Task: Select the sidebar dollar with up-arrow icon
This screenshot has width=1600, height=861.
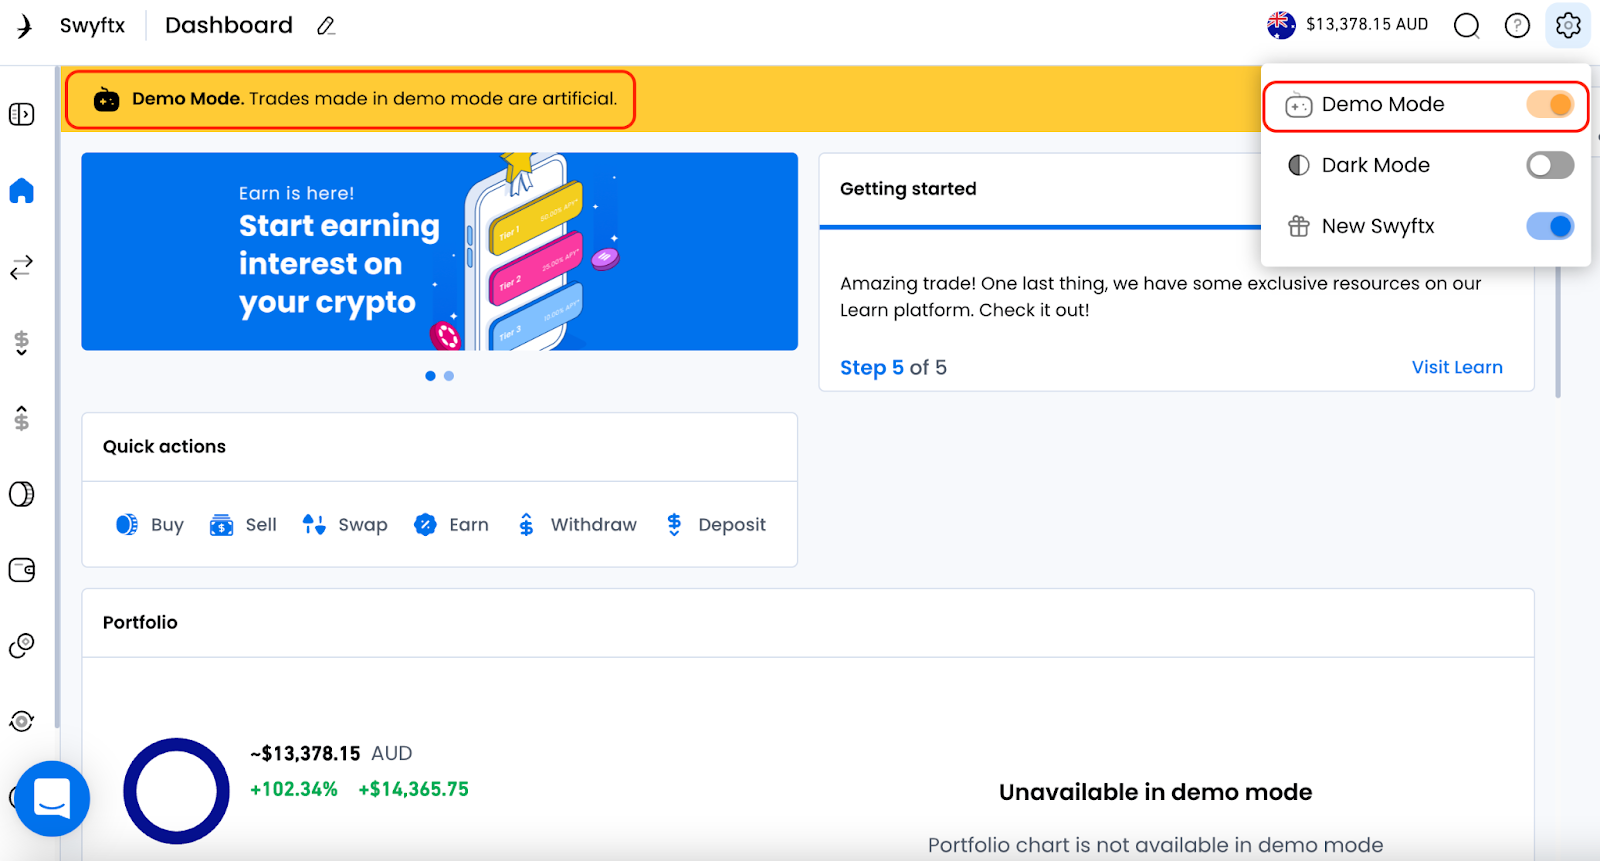Action: (x=21, y=418)
